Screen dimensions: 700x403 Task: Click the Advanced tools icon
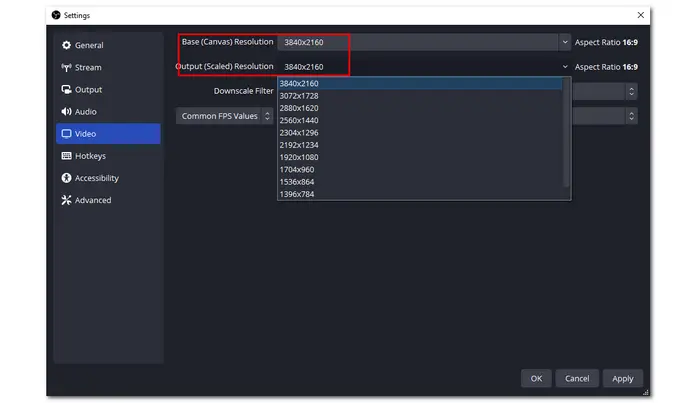[x=66, y=200]
